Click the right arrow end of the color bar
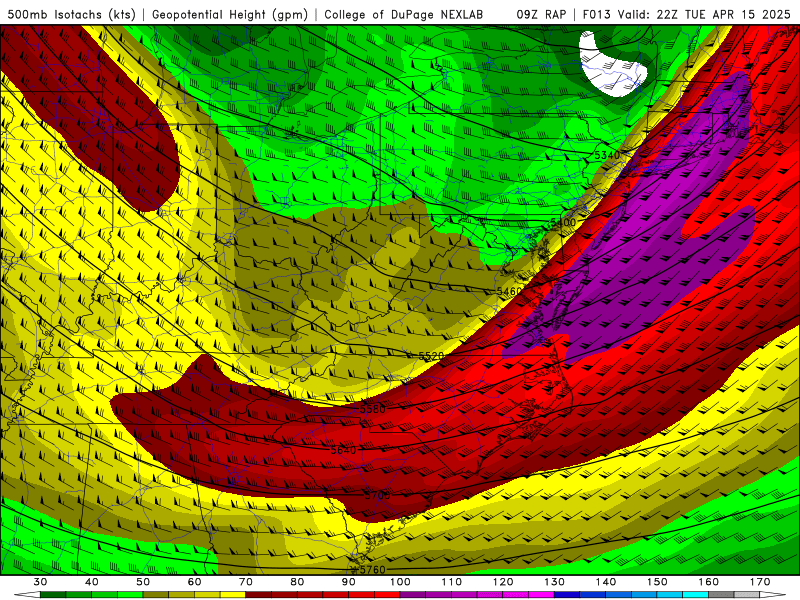This screenshot has width=800, height=600. tap(773, 595)
